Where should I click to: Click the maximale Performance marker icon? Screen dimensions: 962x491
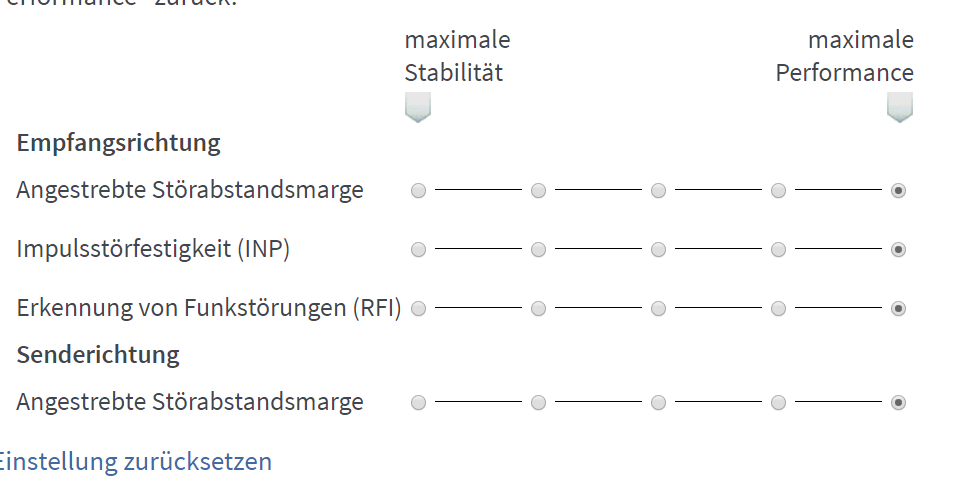900,107
